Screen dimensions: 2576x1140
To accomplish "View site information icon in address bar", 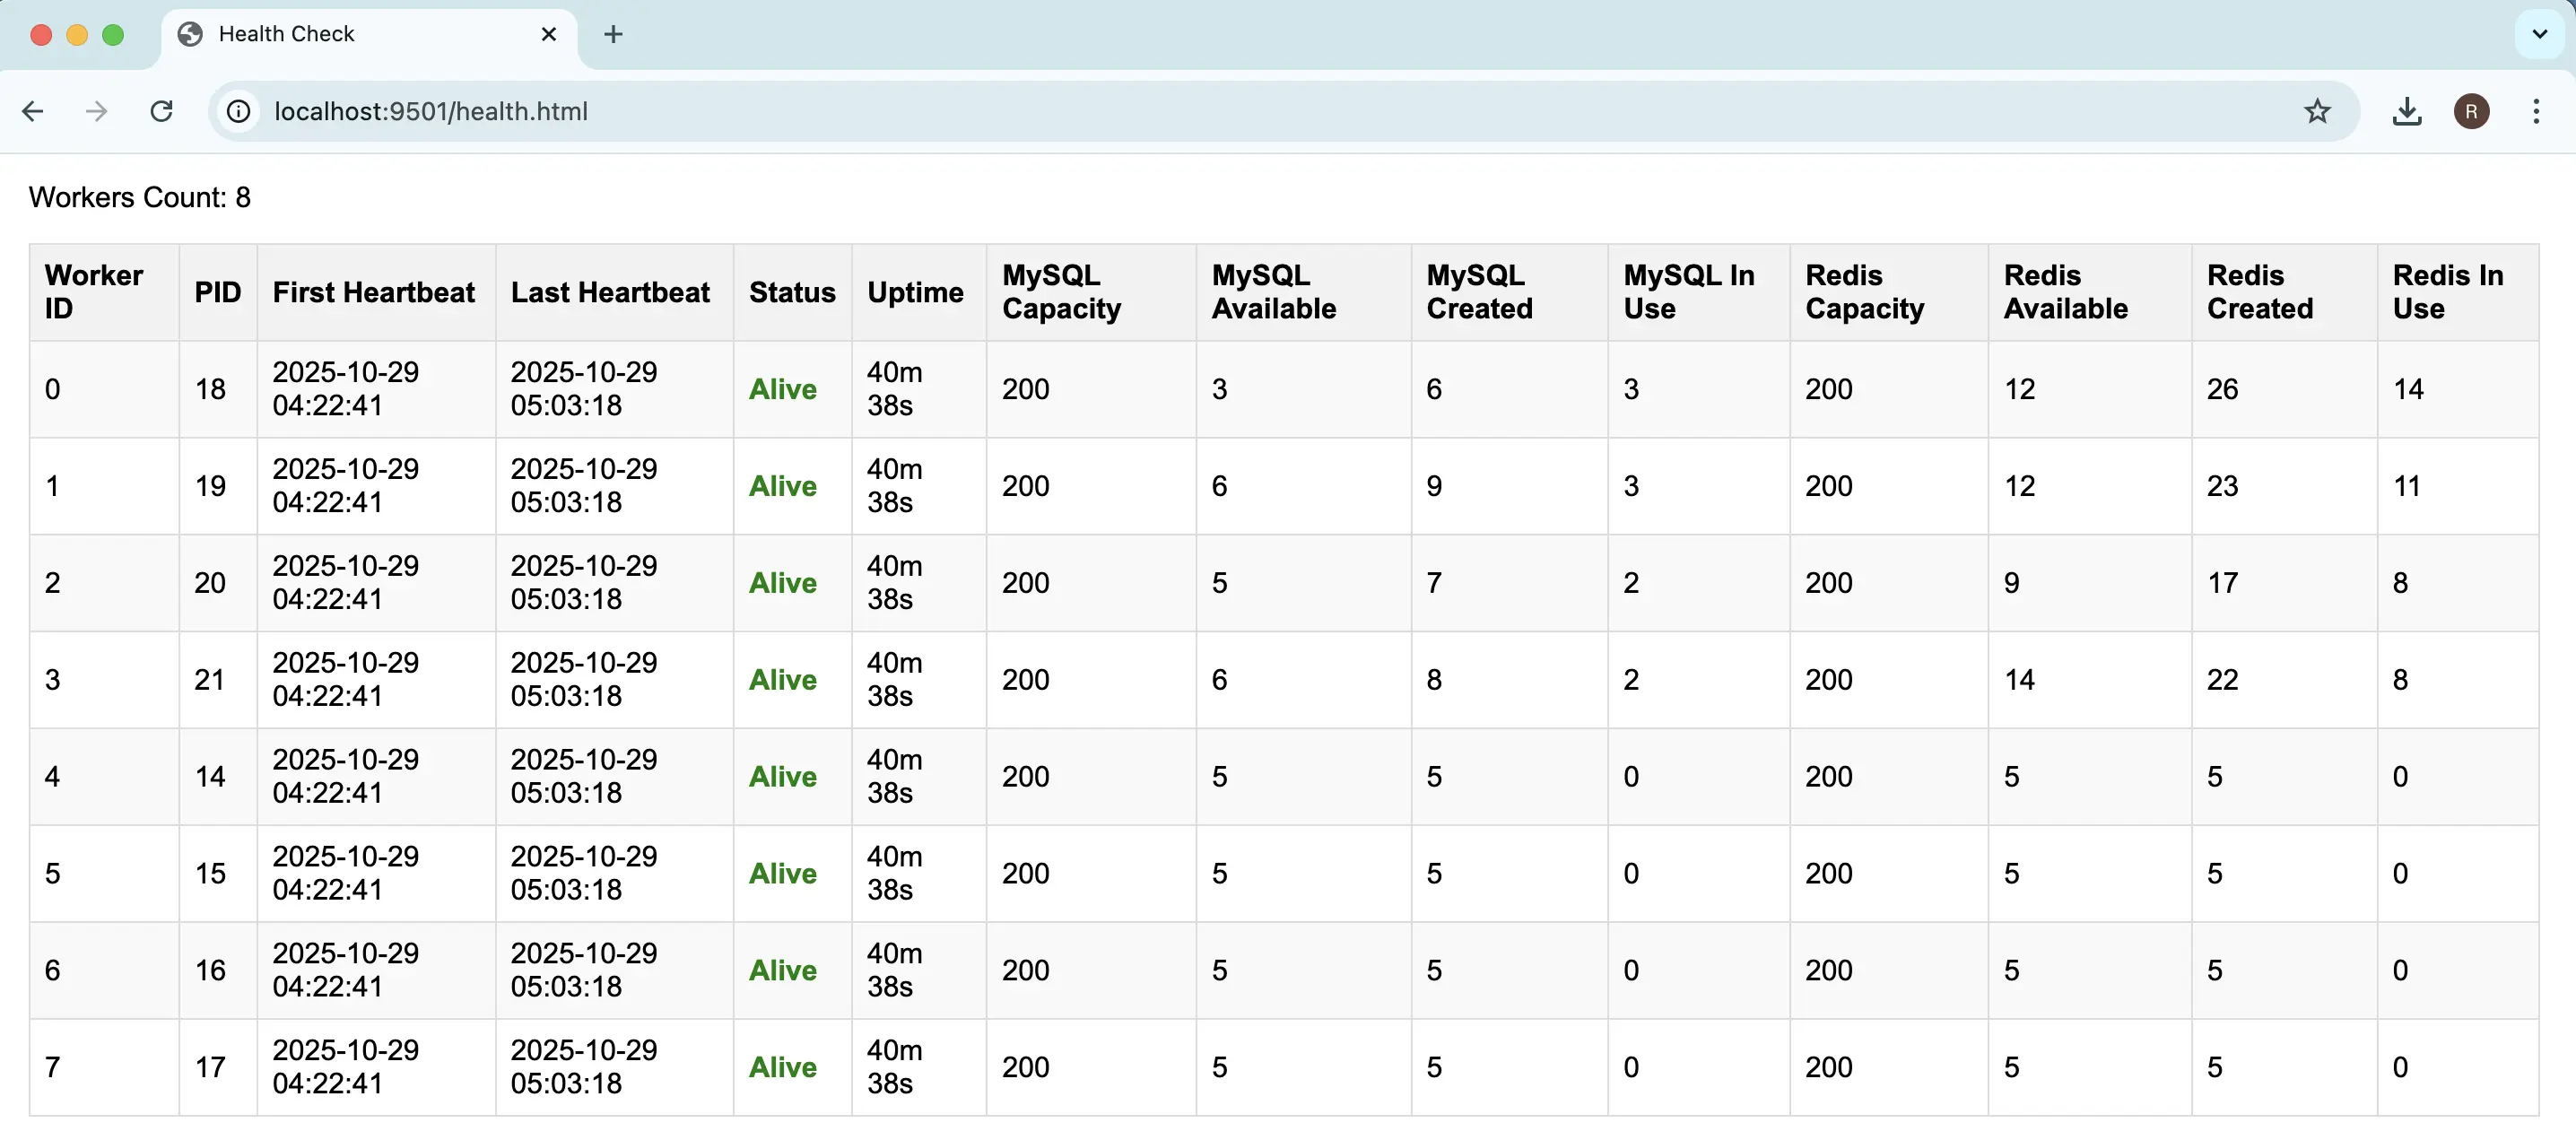I will (238, 111).
